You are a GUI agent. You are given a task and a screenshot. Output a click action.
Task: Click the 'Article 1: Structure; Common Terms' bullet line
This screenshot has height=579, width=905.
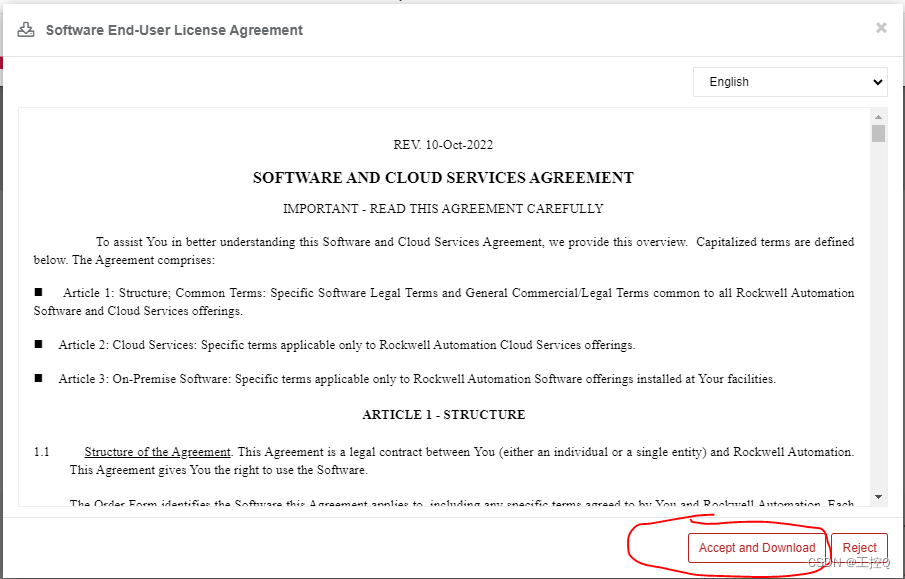point(444,302)
